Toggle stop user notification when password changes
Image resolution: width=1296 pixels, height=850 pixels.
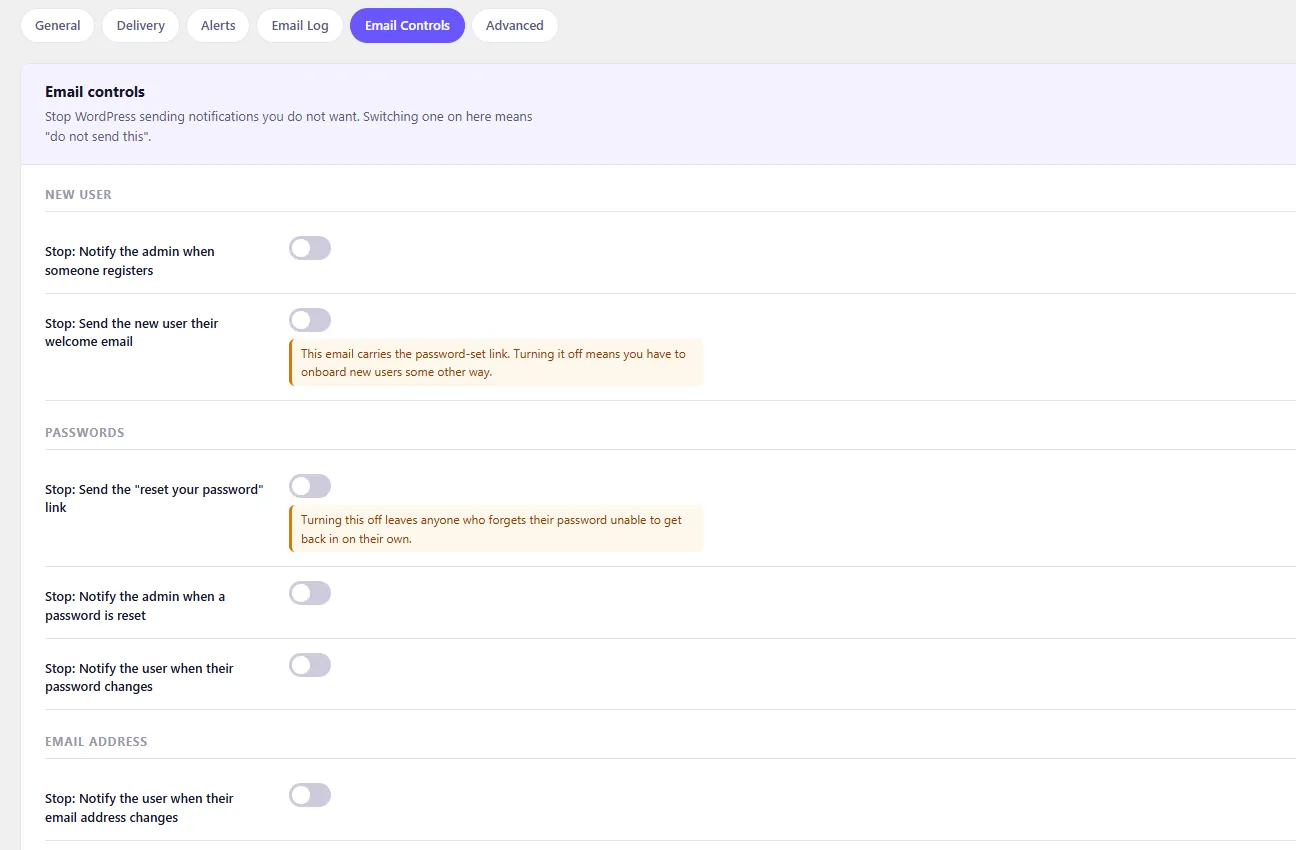pos(310,665)
